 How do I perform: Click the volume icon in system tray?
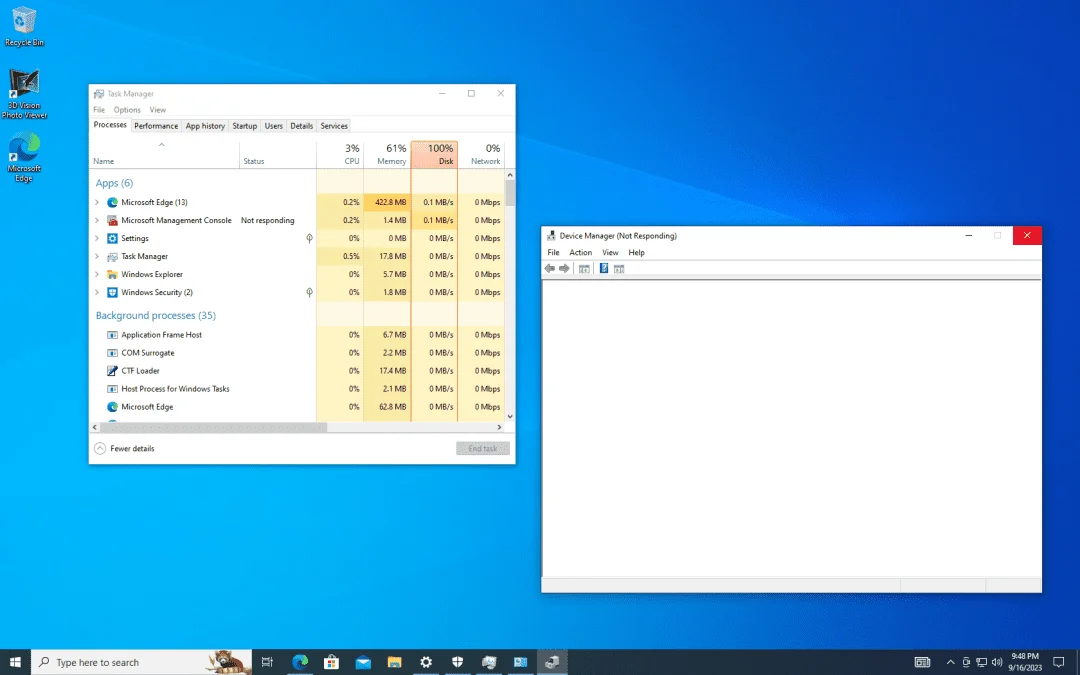(997, 662)
